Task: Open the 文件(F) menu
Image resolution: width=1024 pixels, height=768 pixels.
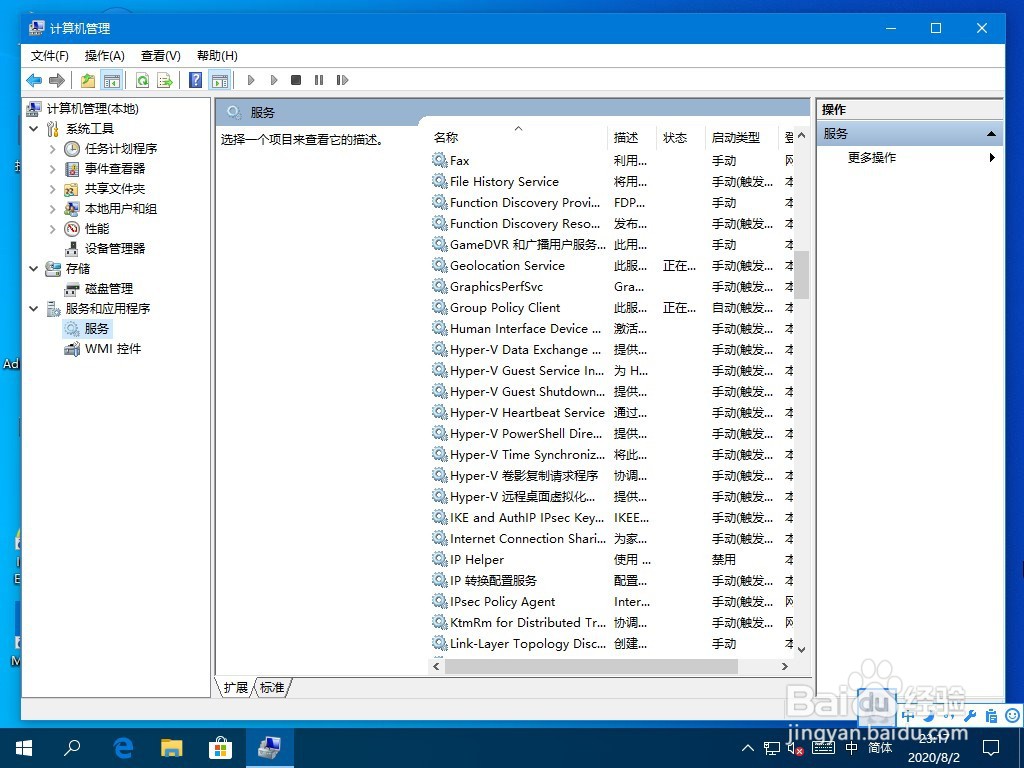Action: point(50,56)
